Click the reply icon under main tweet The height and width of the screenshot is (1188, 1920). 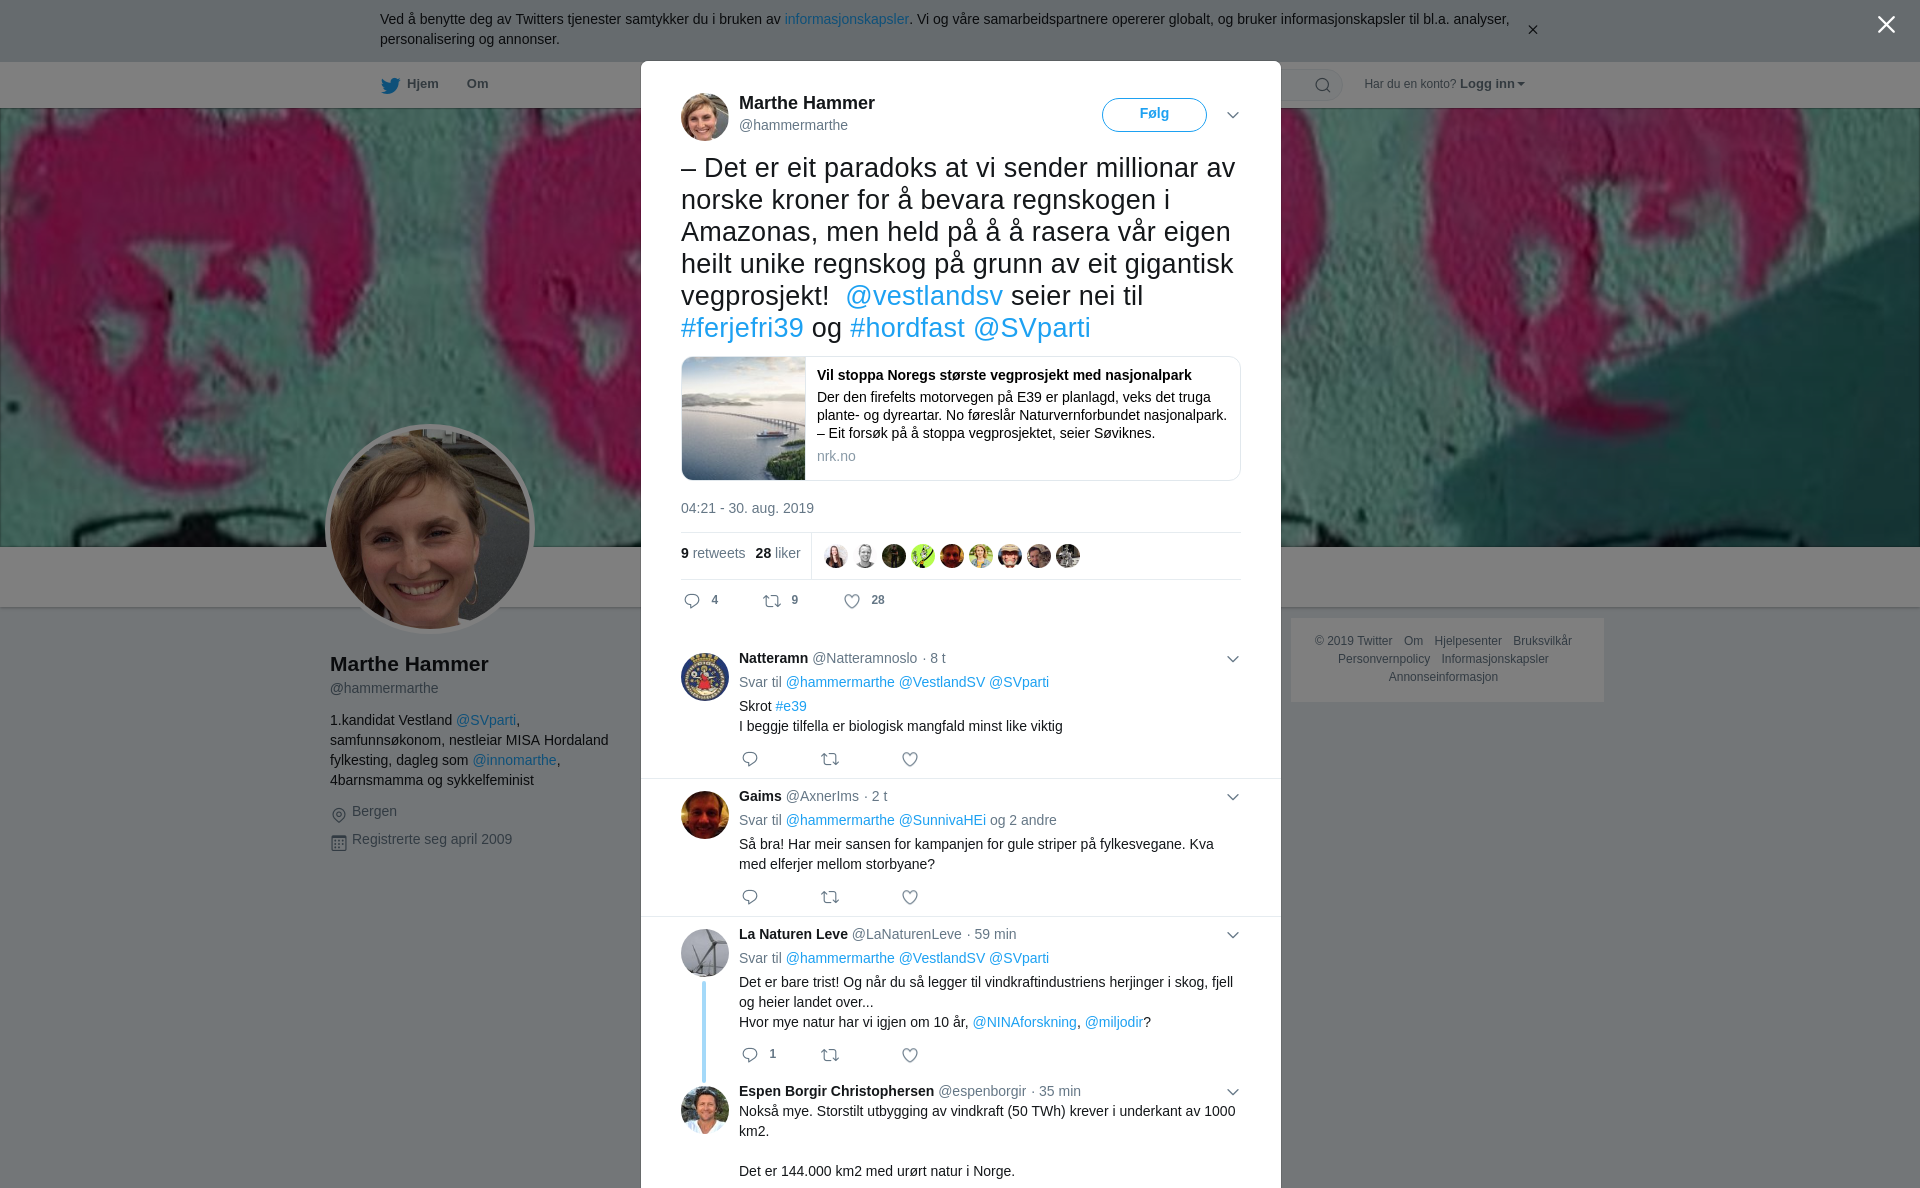click(692, 601)
